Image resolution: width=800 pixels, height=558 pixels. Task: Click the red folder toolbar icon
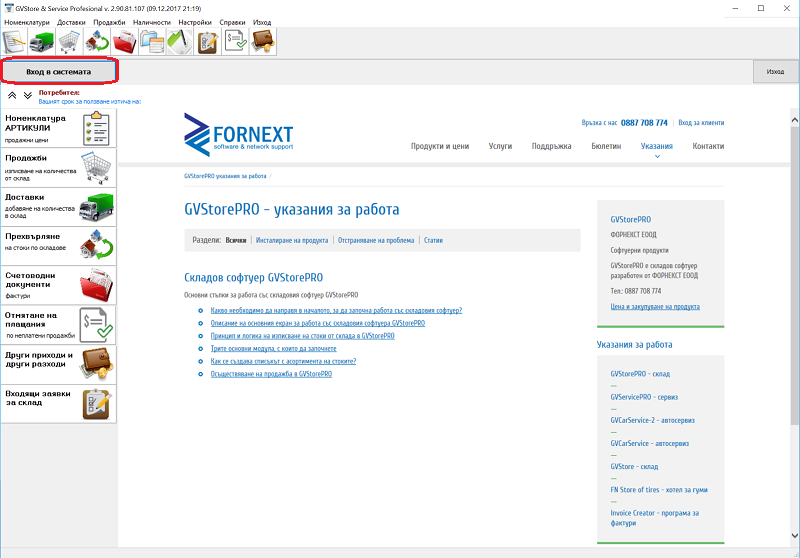pyautogui.click(x=124, y=41)
